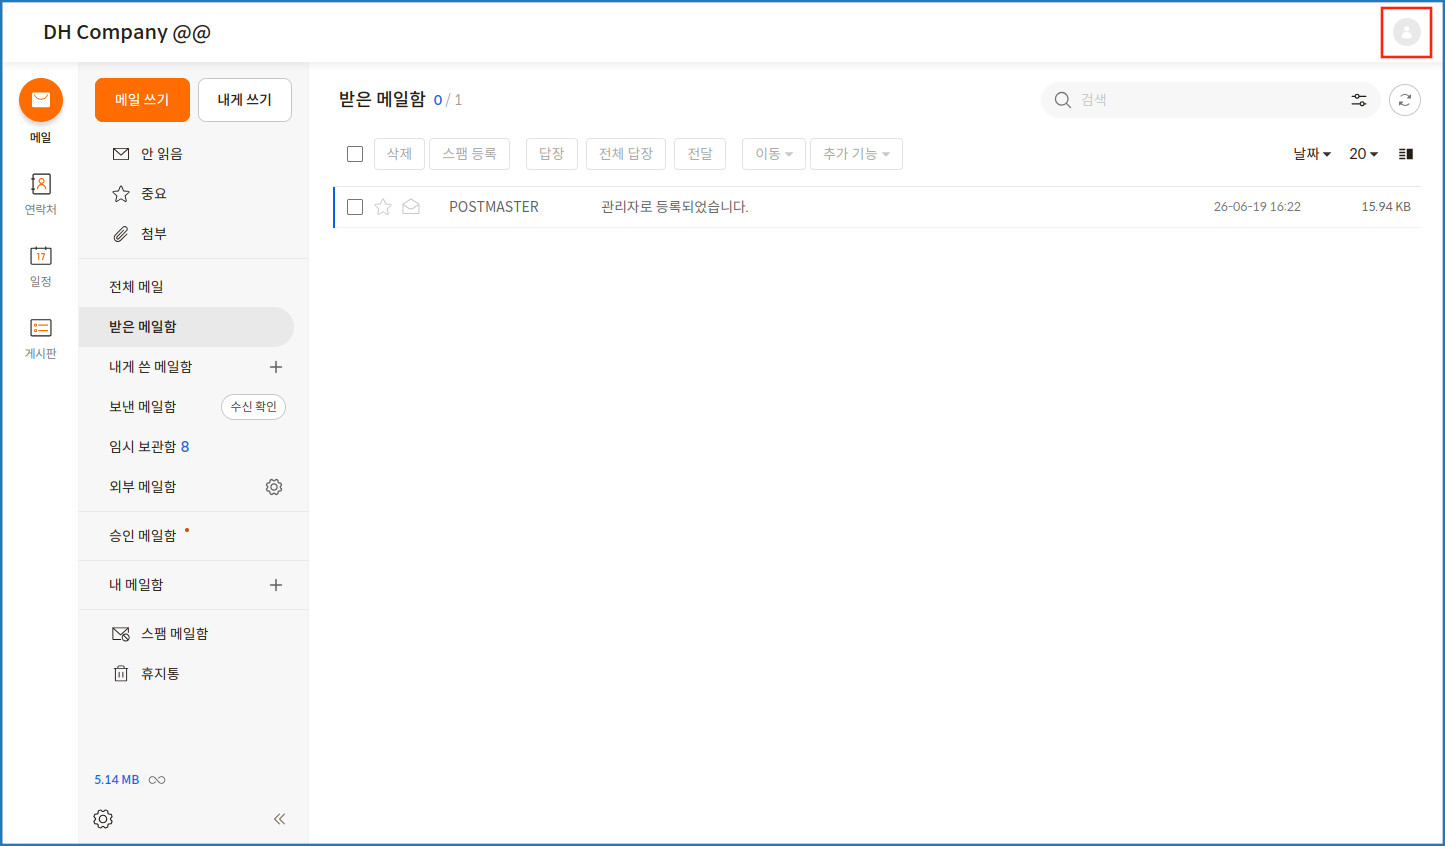Star the POSTMASTER message
Viewport: 1445px width, 846px height.
click(383, 207)
